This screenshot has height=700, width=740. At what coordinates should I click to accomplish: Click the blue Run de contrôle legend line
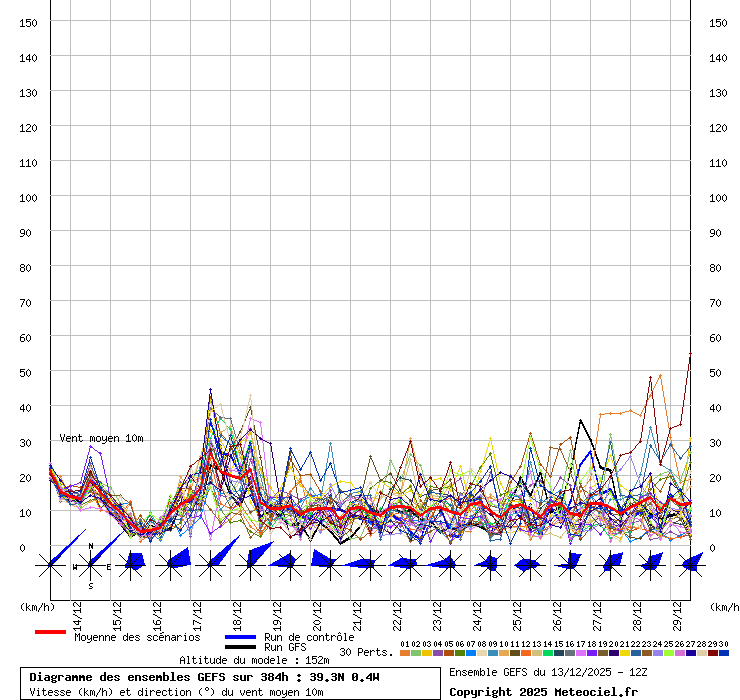coord(240,637)
